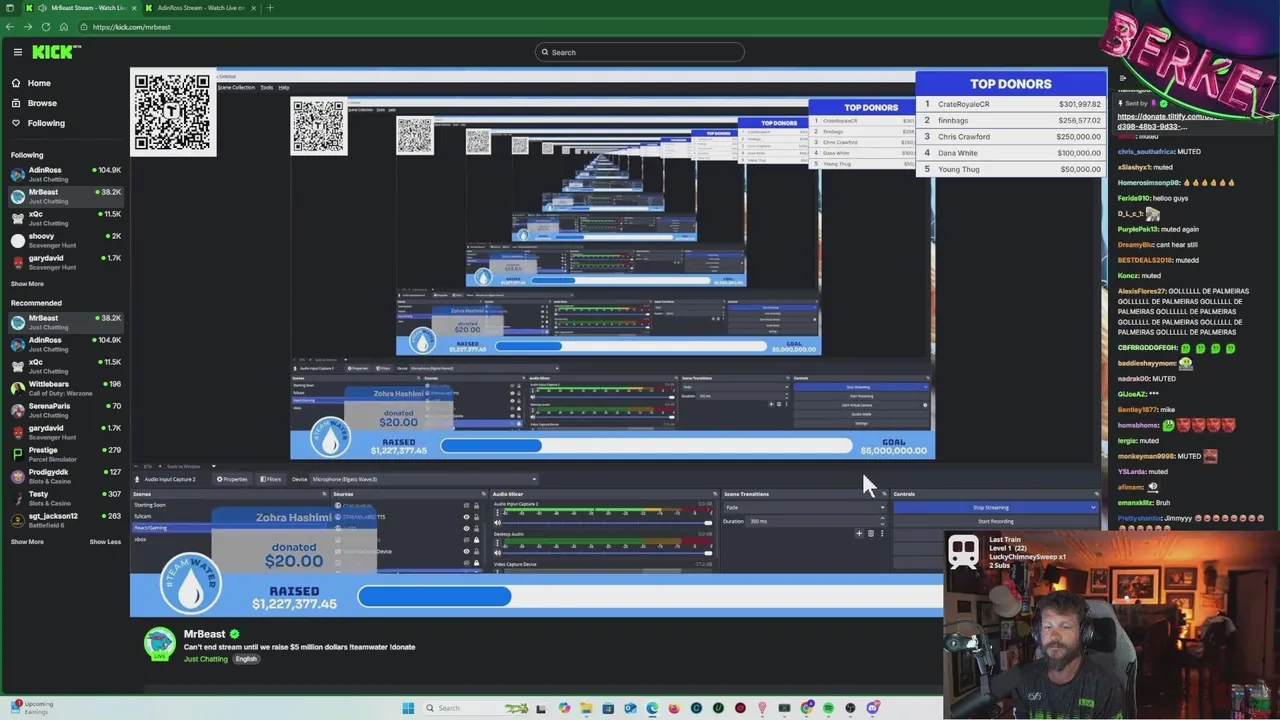Open the Device microphone dropdown in OBS
Image resolution: width=1280 pixels, height=720 pixels.
(424, 479)
